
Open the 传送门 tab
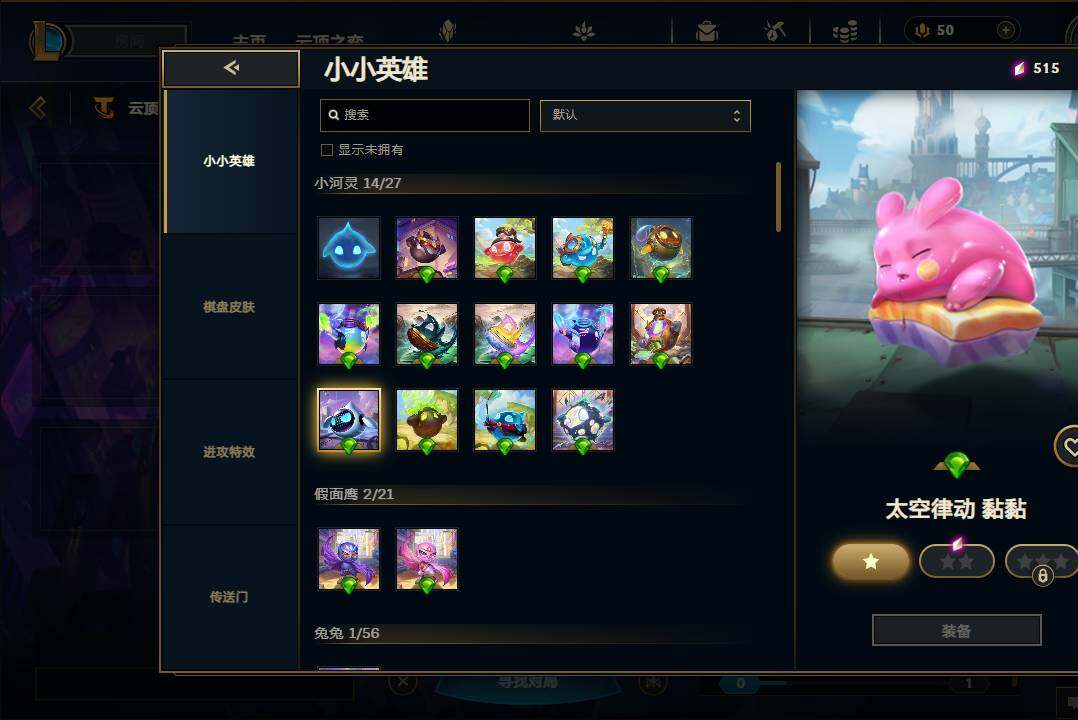229,597
